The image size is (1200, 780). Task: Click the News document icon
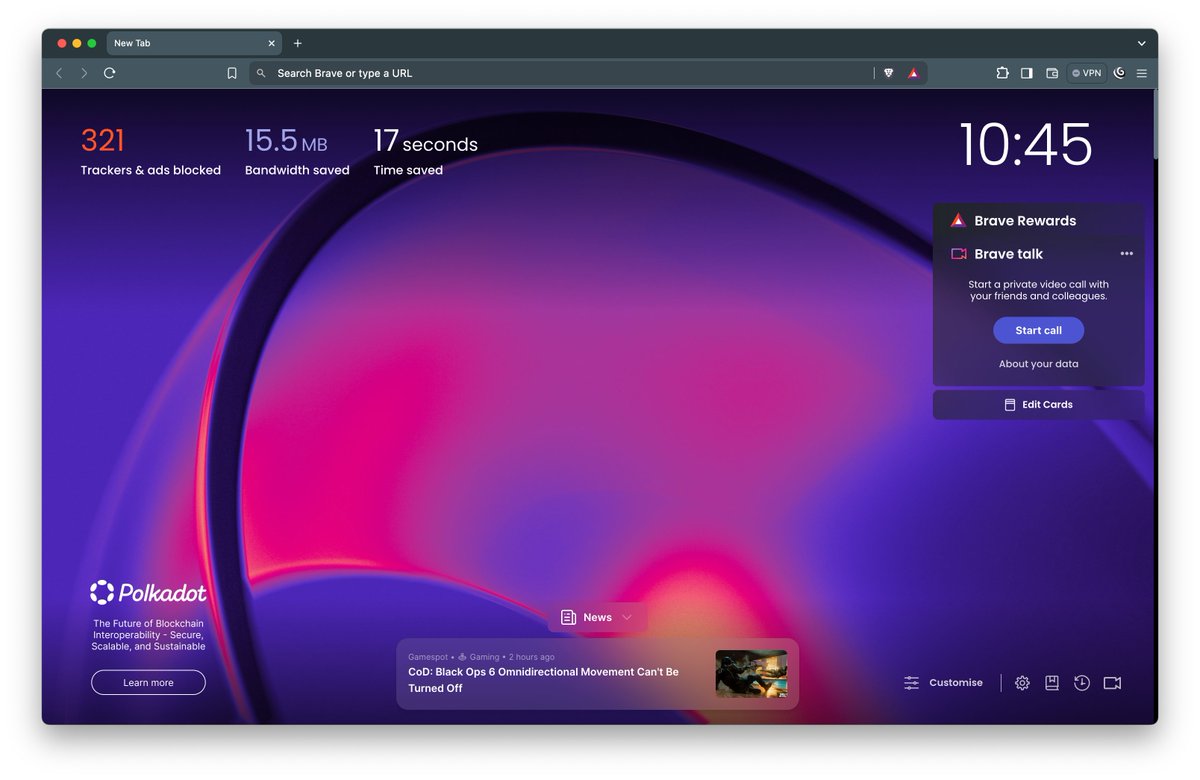(568, 617)
